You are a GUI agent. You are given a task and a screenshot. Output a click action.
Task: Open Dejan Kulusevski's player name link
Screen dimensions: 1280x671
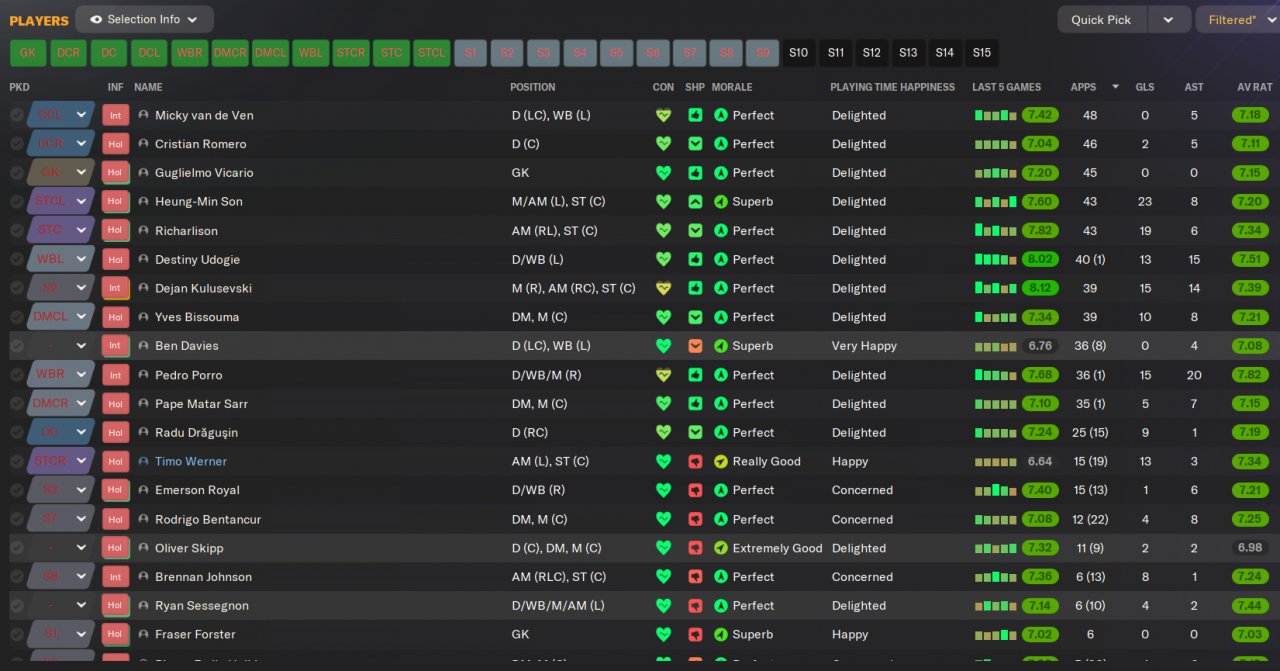click(x=203, y=288)
